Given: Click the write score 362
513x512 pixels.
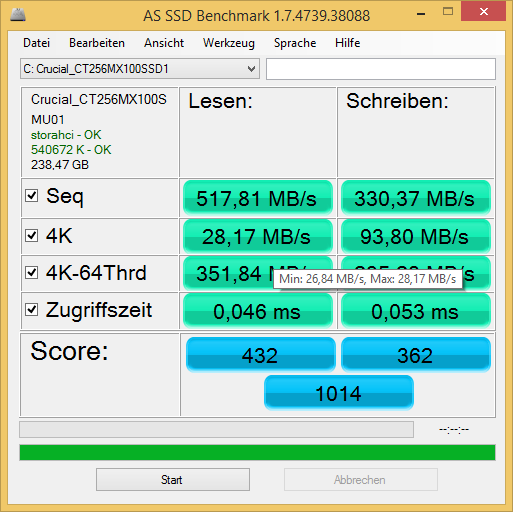Looking at the screenshot, I should point(416,355).
